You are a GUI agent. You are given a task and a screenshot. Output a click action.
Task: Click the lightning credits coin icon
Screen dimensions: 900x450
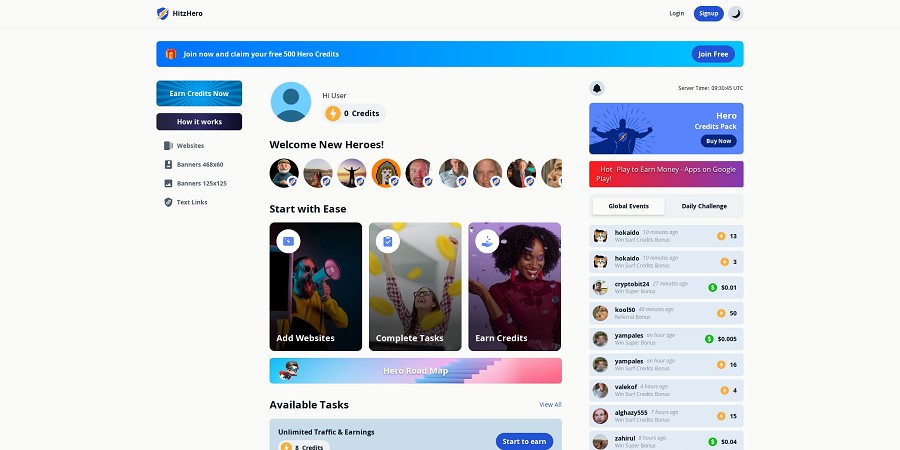[x=333, y=114]
